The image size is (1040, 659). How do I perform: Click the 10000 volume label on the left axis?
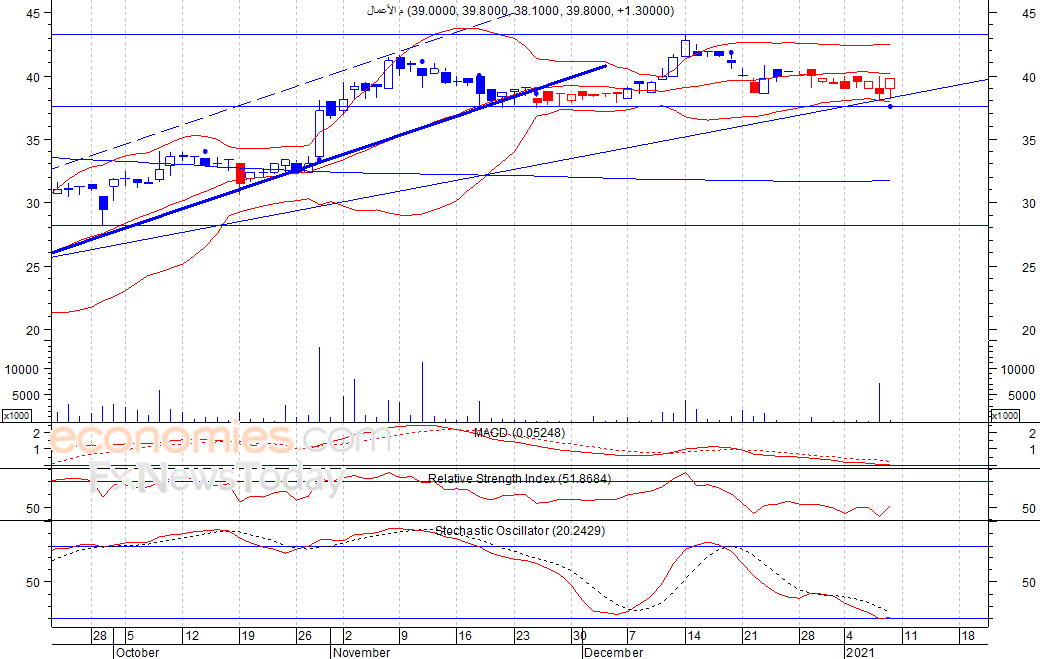point(22,370)
